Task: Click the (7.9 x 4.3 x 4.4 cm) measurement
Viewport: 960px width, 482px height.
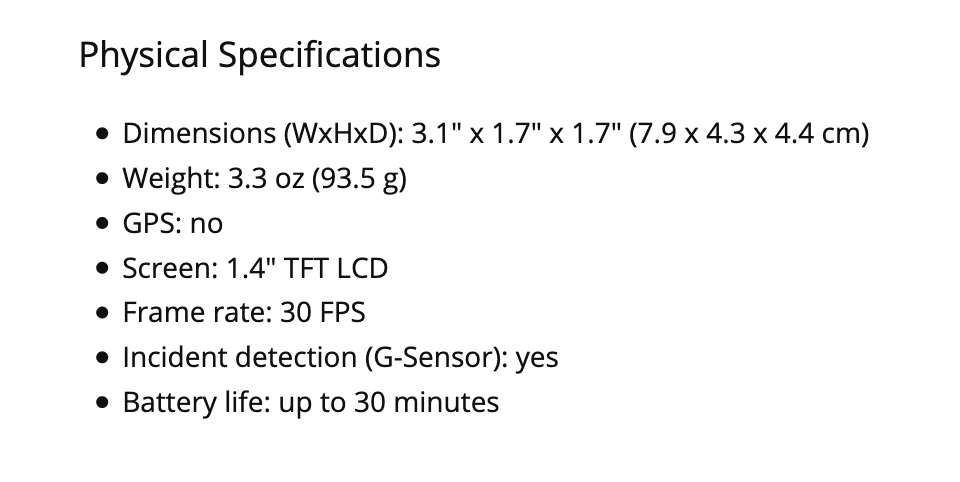Action: [x=749, y=133]
